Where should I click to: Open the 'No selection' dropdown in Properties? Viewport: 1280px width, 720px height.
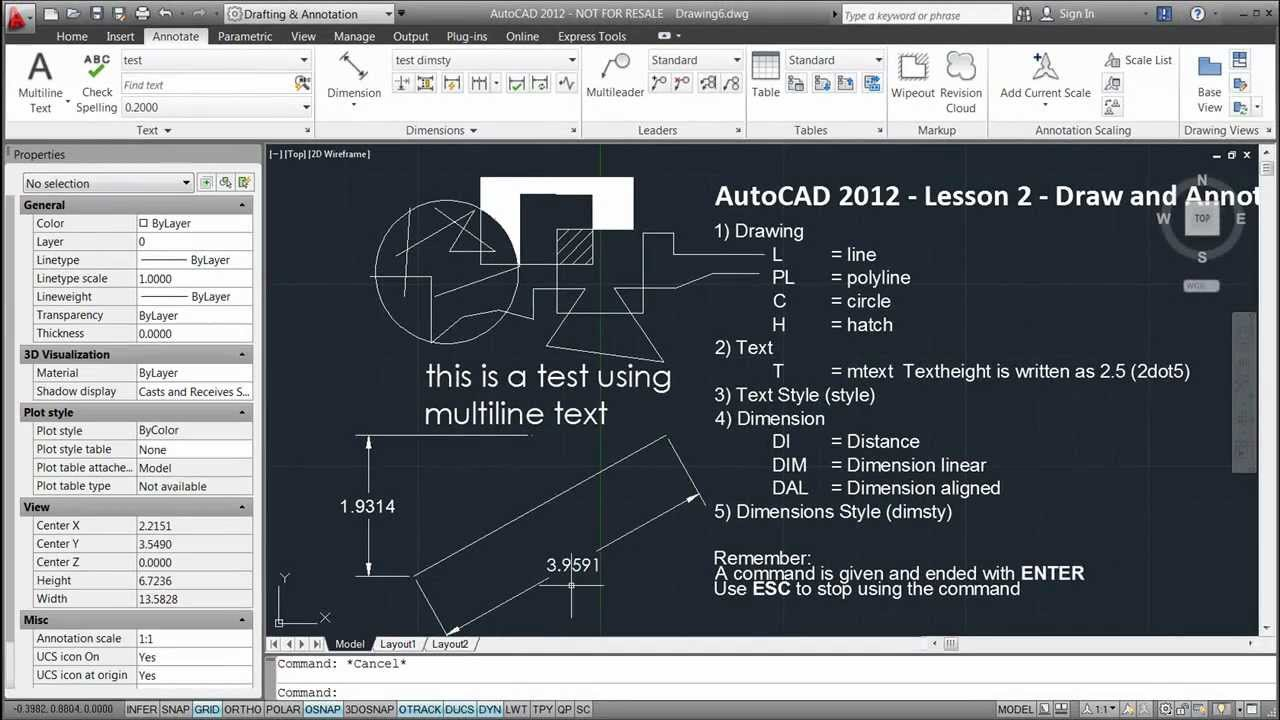point(108,183)
